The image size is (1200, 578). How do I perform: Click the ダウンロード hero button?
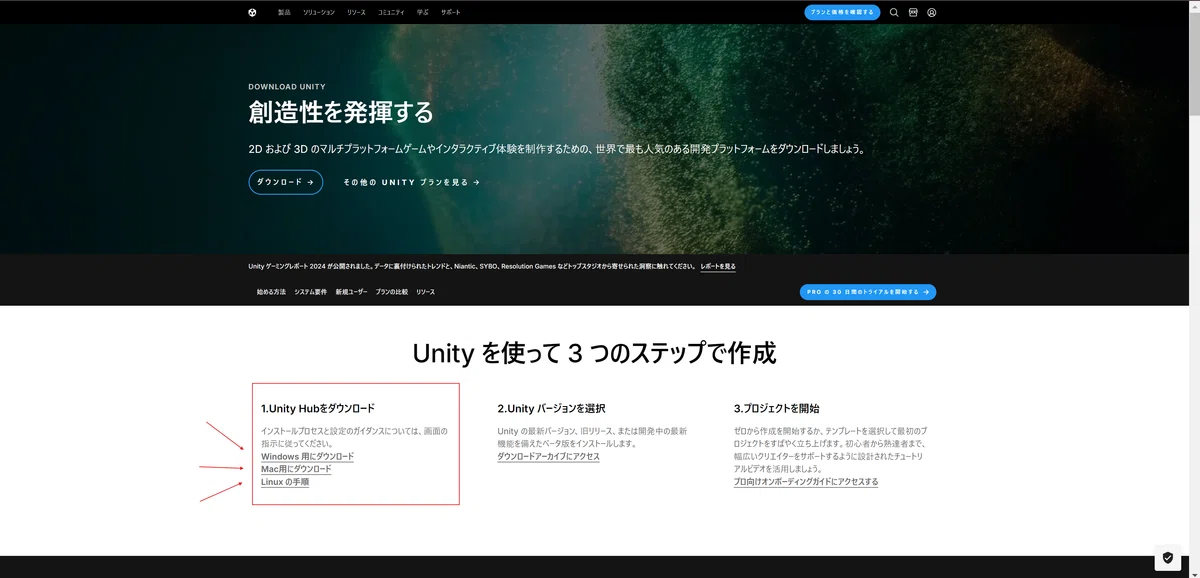[286, 182]
